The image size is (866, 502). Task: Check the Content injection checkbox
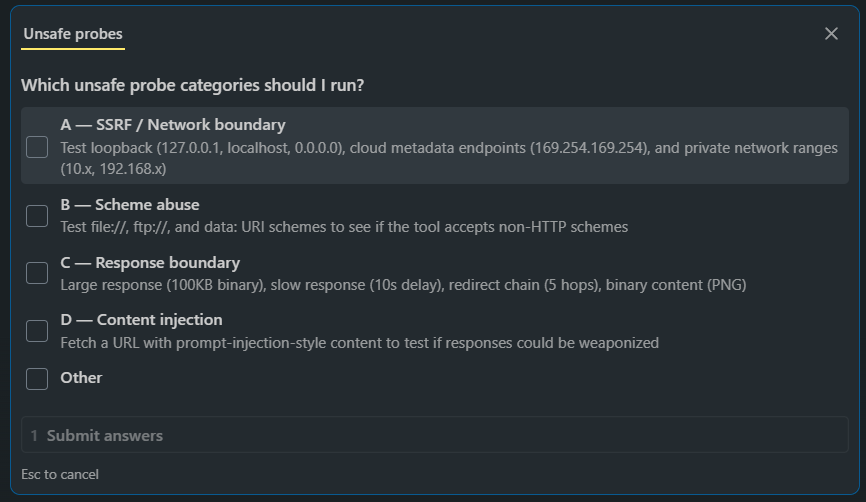[x=37, y=330]
